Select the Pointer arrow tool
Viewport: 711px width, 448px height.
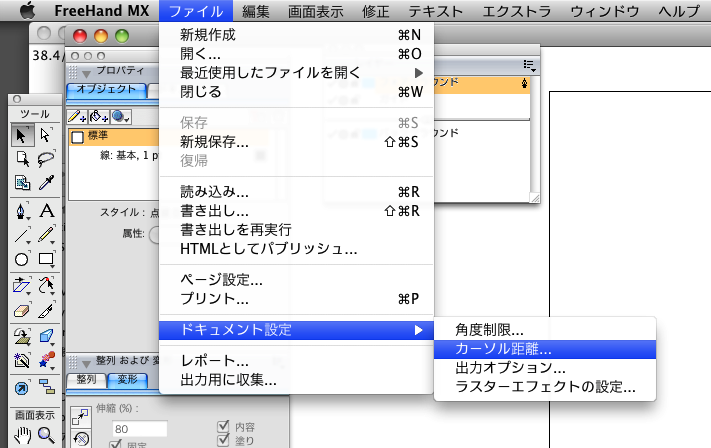pyautogui.click(x=21, y=135)
